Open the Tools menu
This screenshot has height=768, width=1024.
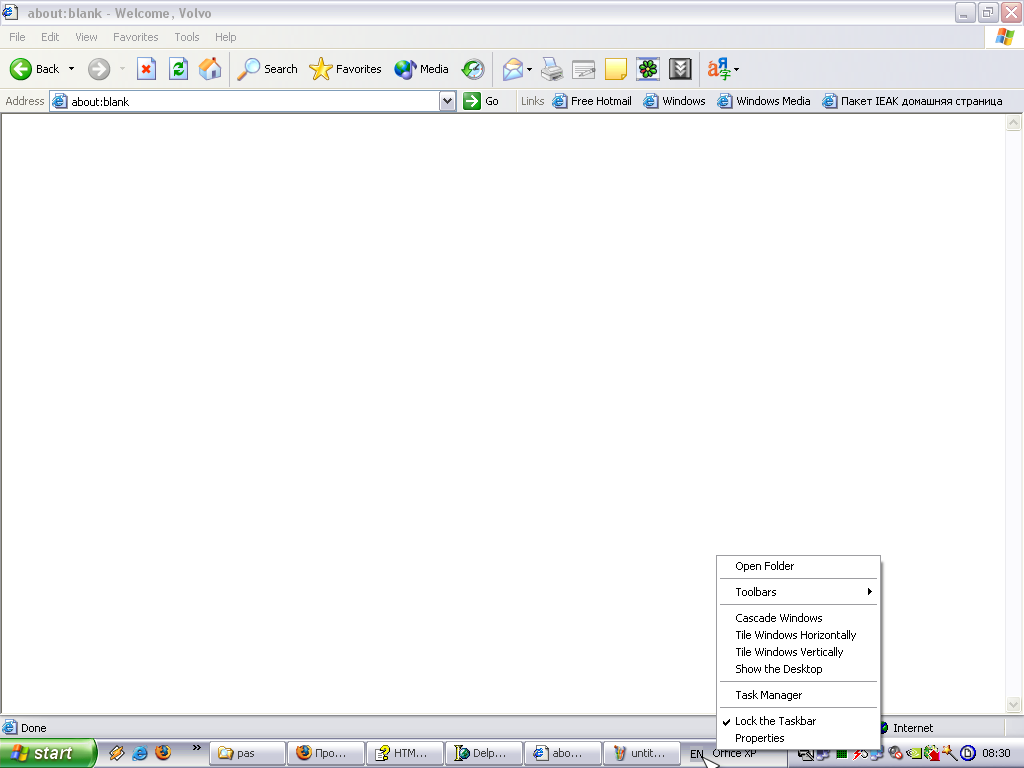(x=187, y=37)
